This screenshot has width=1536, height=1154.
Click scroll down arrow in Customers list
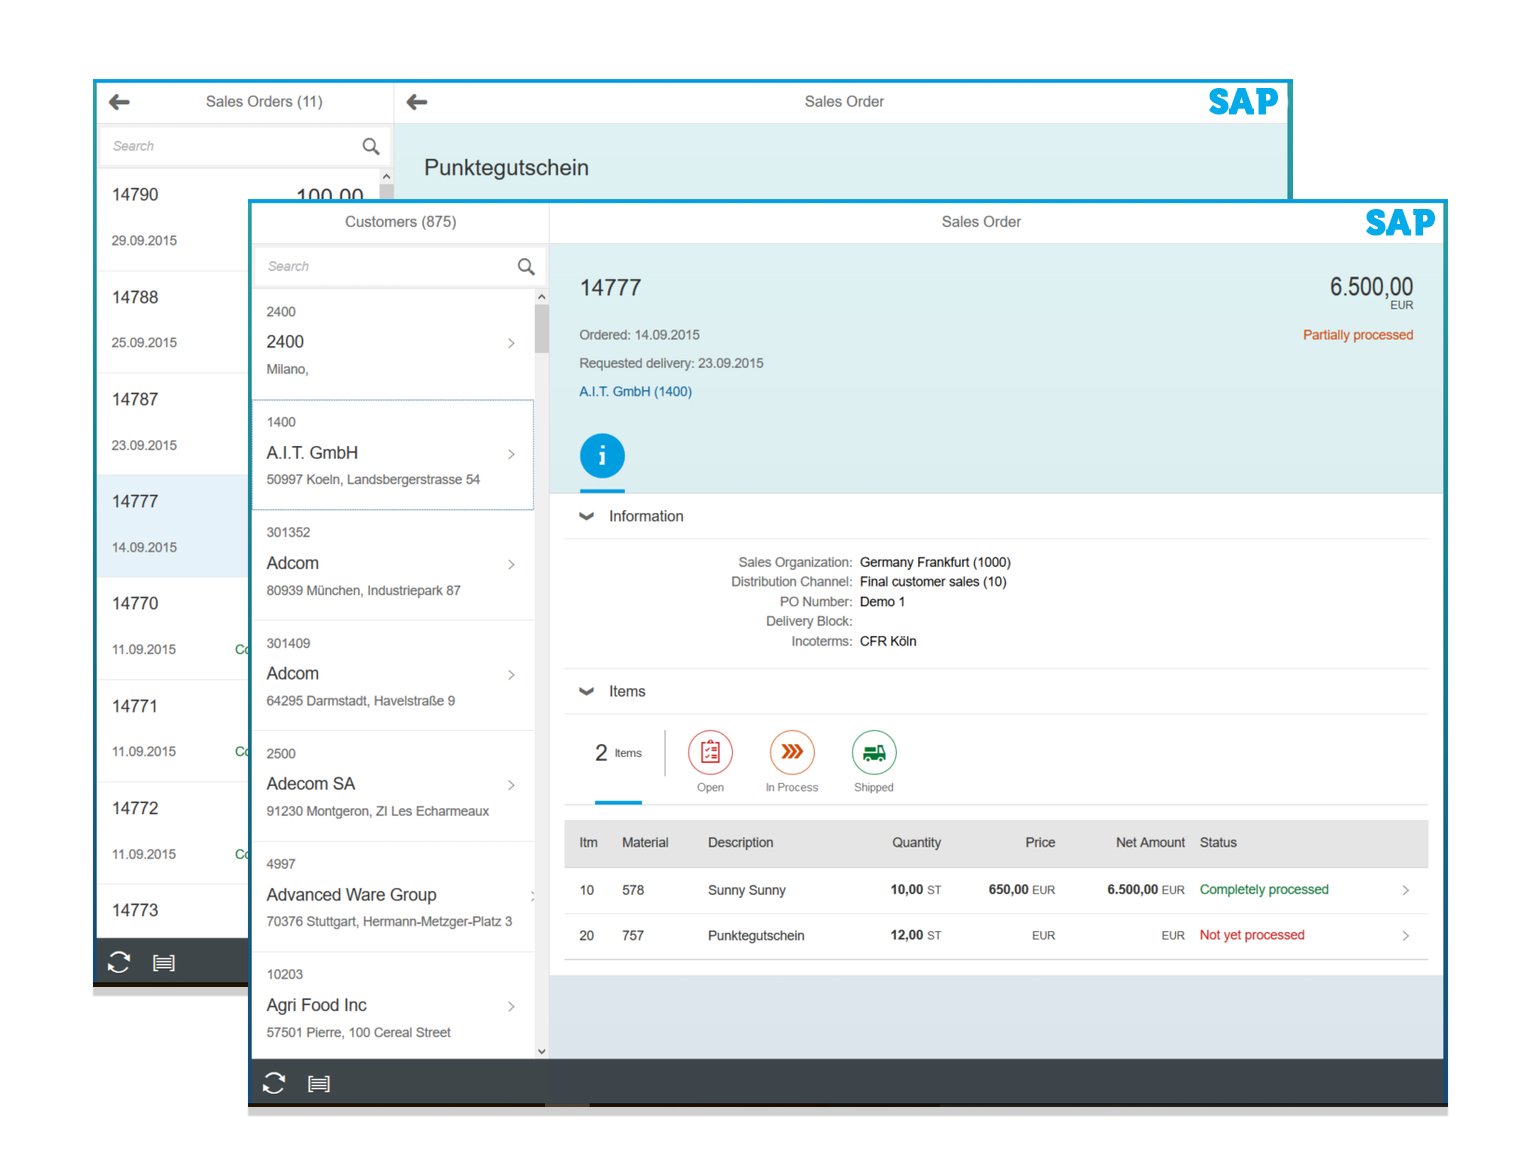point(541,1051)
